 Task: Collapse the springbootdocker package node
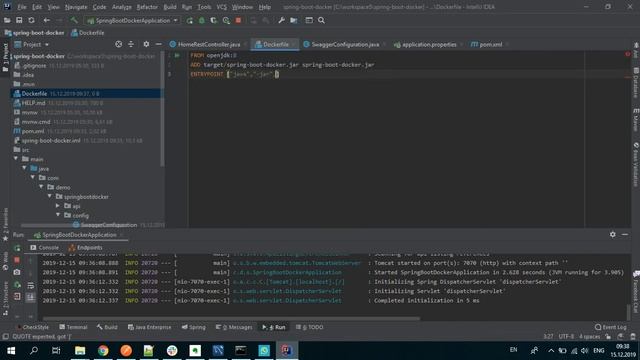click(50, 196)
